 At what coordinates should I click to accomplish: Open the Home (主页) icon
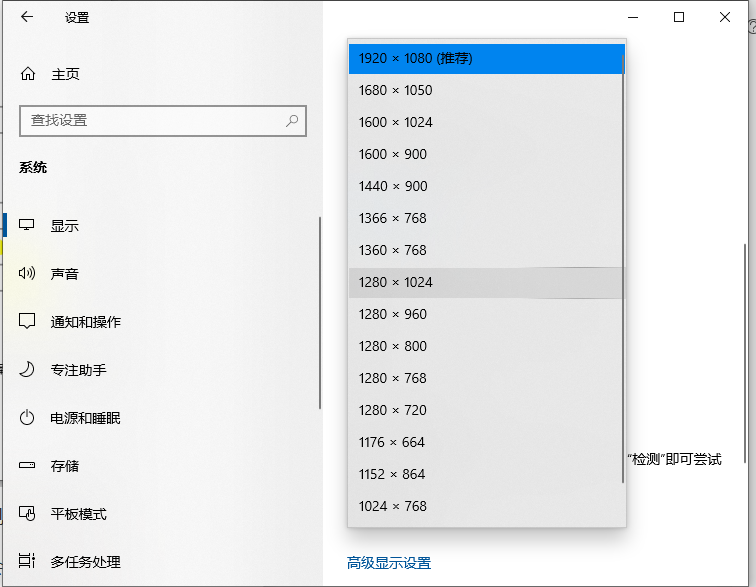click(x=28, y=74)
